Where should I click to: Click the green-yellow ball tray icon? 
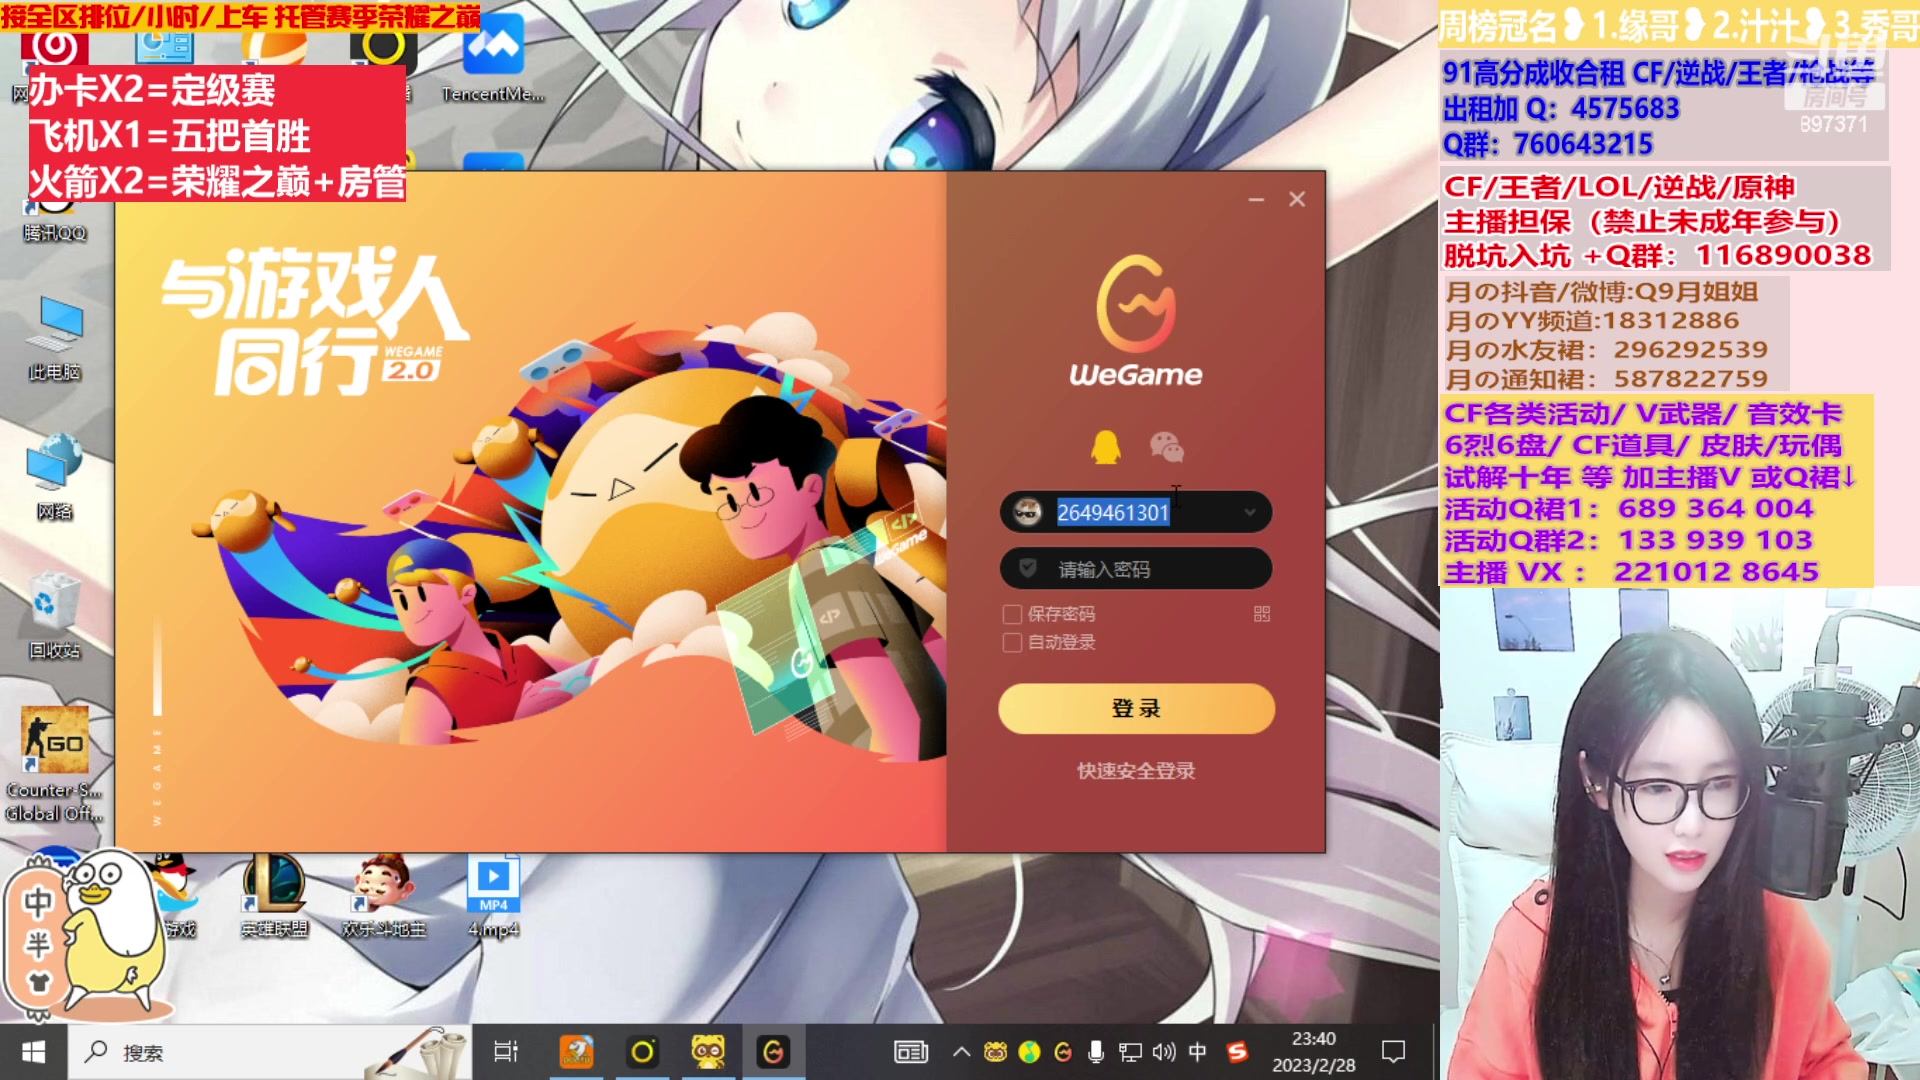(x=1029, y=1052)
